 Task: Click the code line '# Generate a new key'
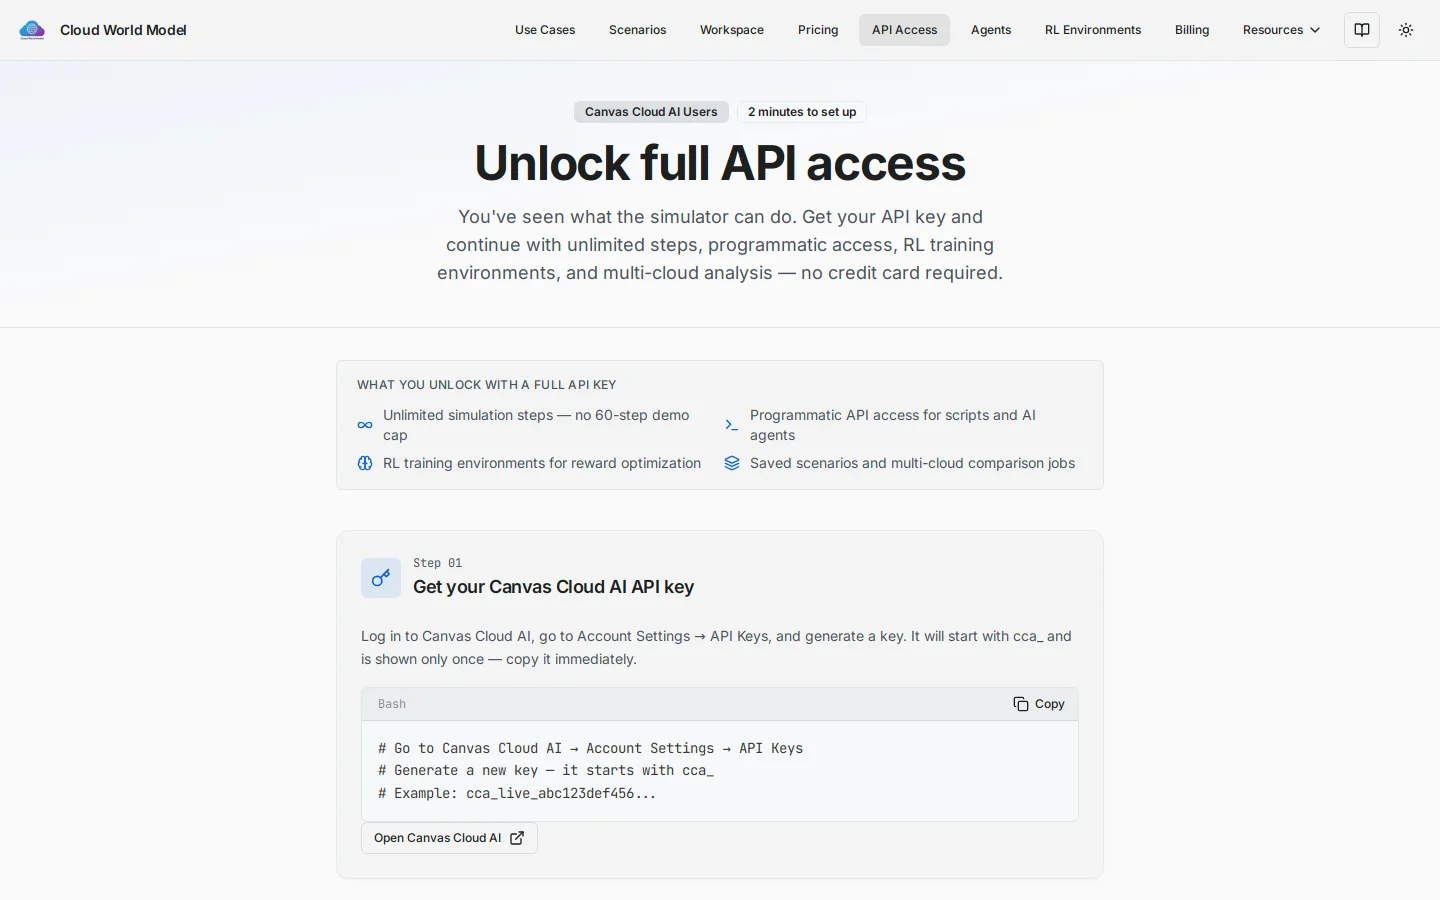pyautogui.click(x=546, y=770)
